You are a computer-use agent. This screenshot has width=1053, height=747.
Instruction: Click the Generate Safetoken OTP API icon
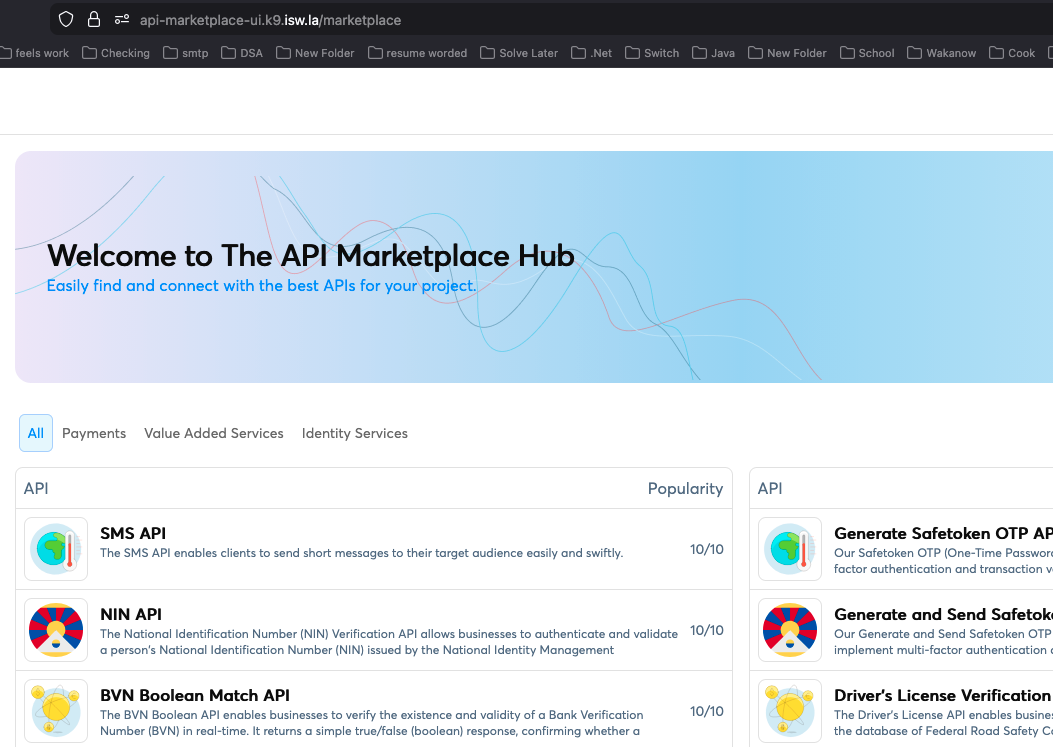(790, 549)
